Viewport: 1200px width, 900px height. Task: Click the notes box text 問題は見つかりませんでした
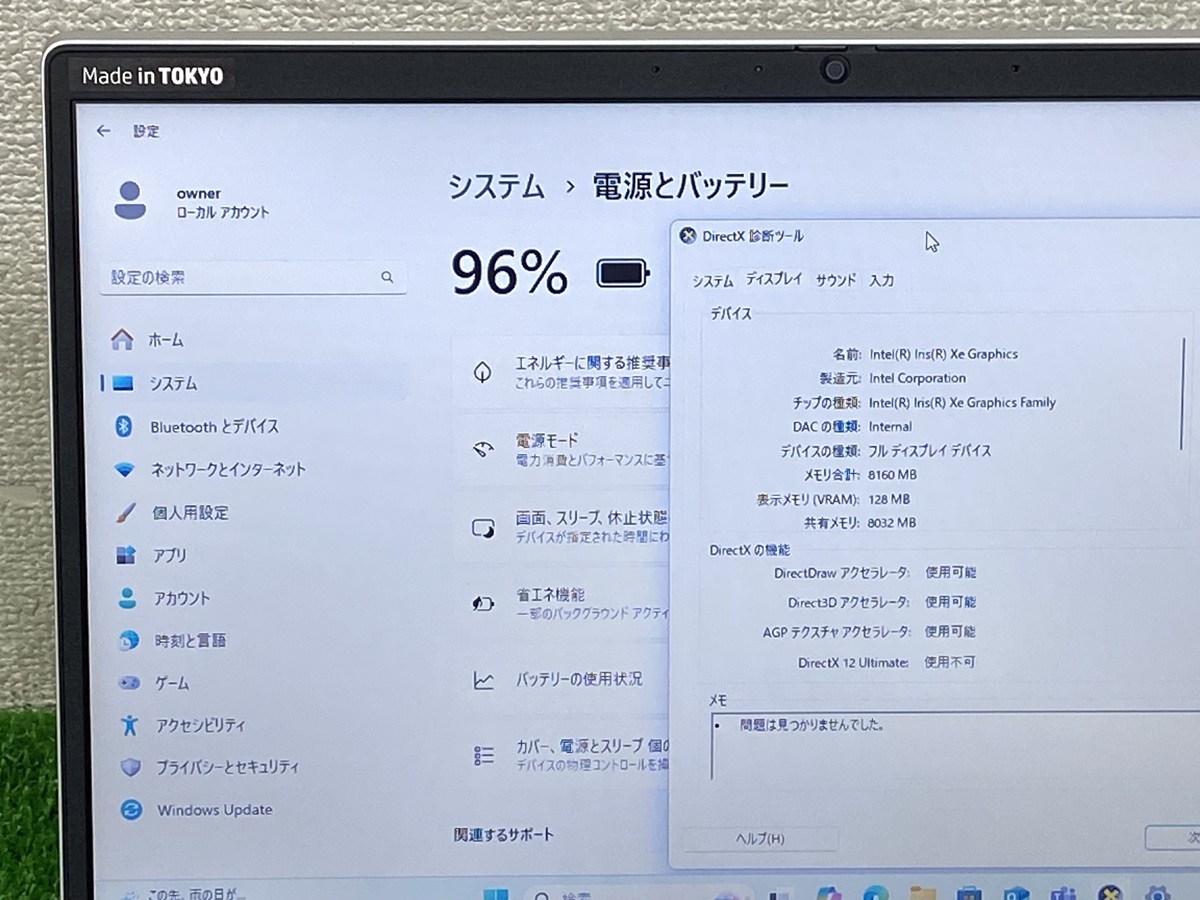coord(812,725)
